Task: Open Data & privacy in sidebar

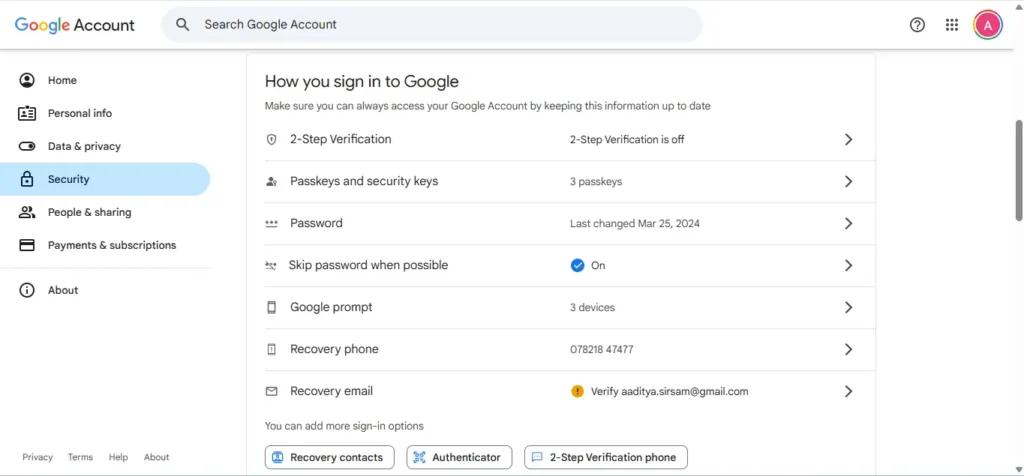Action: click(x=84, y=146)
